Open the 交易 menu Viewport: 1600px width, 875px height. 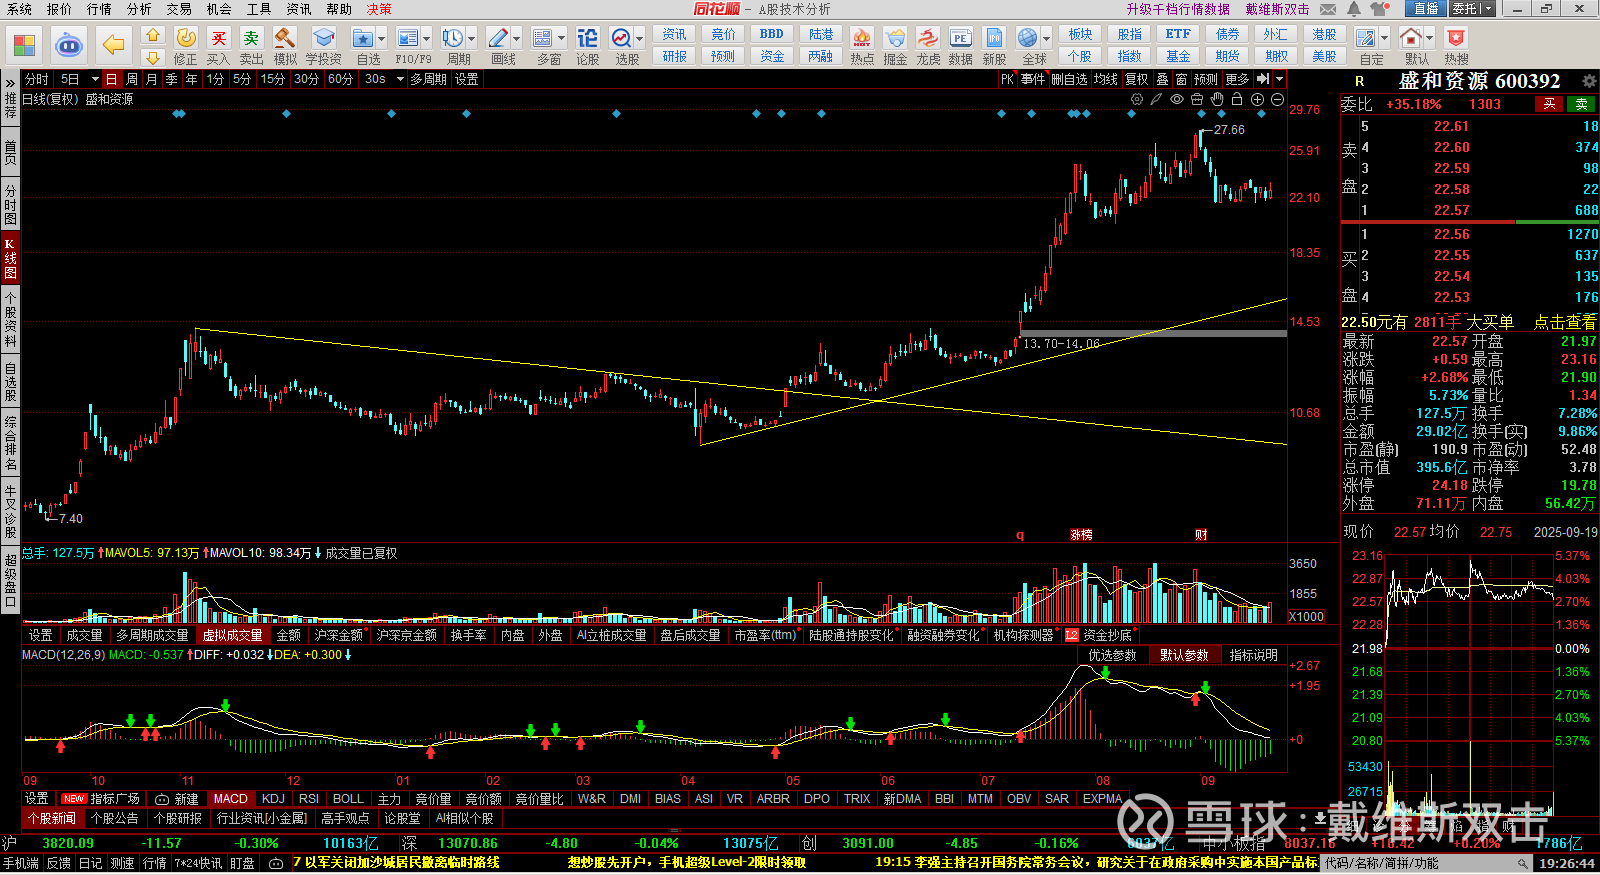point(179,9)
